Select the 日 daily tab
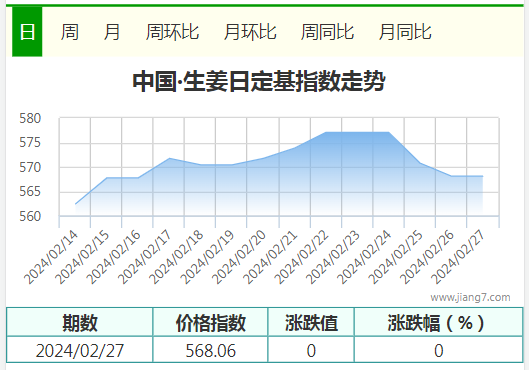 (27, 32)
